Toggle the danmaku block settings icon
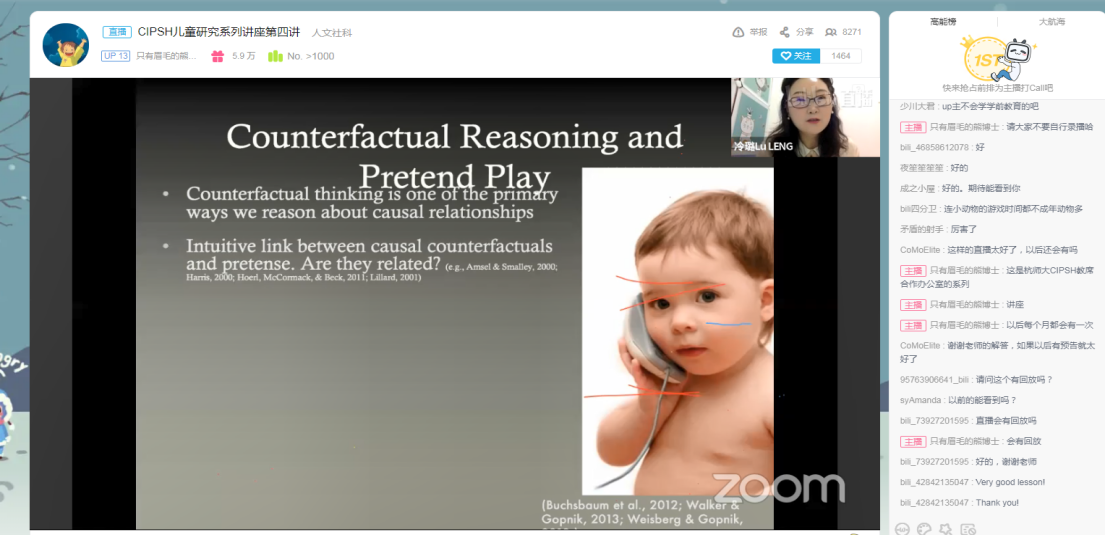This screenshot has height=535, width=1105. (967, 528)
